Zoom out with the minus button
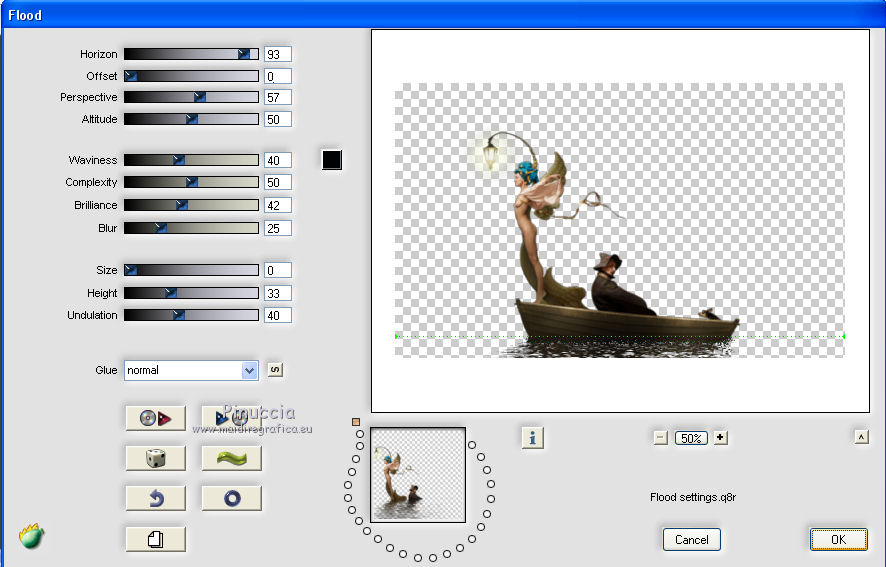Screen dimensions: 886x567 point(661,438)
